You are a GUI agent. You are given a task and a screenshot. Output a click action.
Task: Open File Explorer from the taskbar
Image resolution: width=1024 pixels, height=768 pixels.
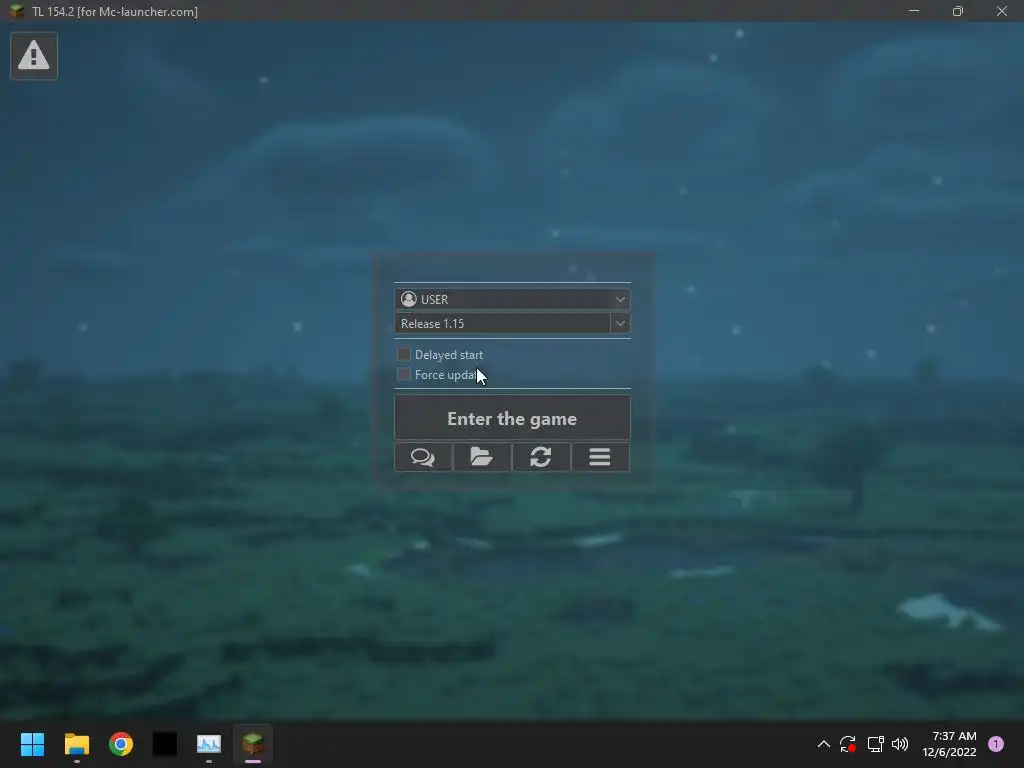click(76, 744)
